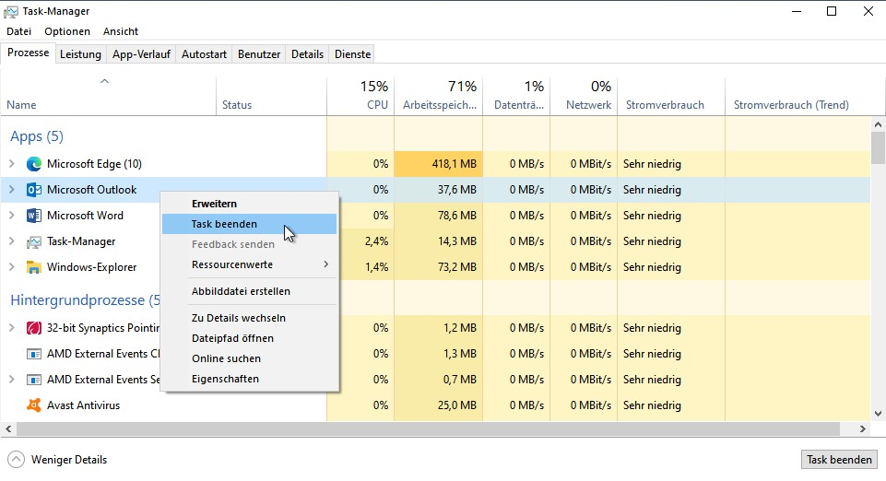
Task: Choose Erweitern in the context menu
Action: point(249,203)
